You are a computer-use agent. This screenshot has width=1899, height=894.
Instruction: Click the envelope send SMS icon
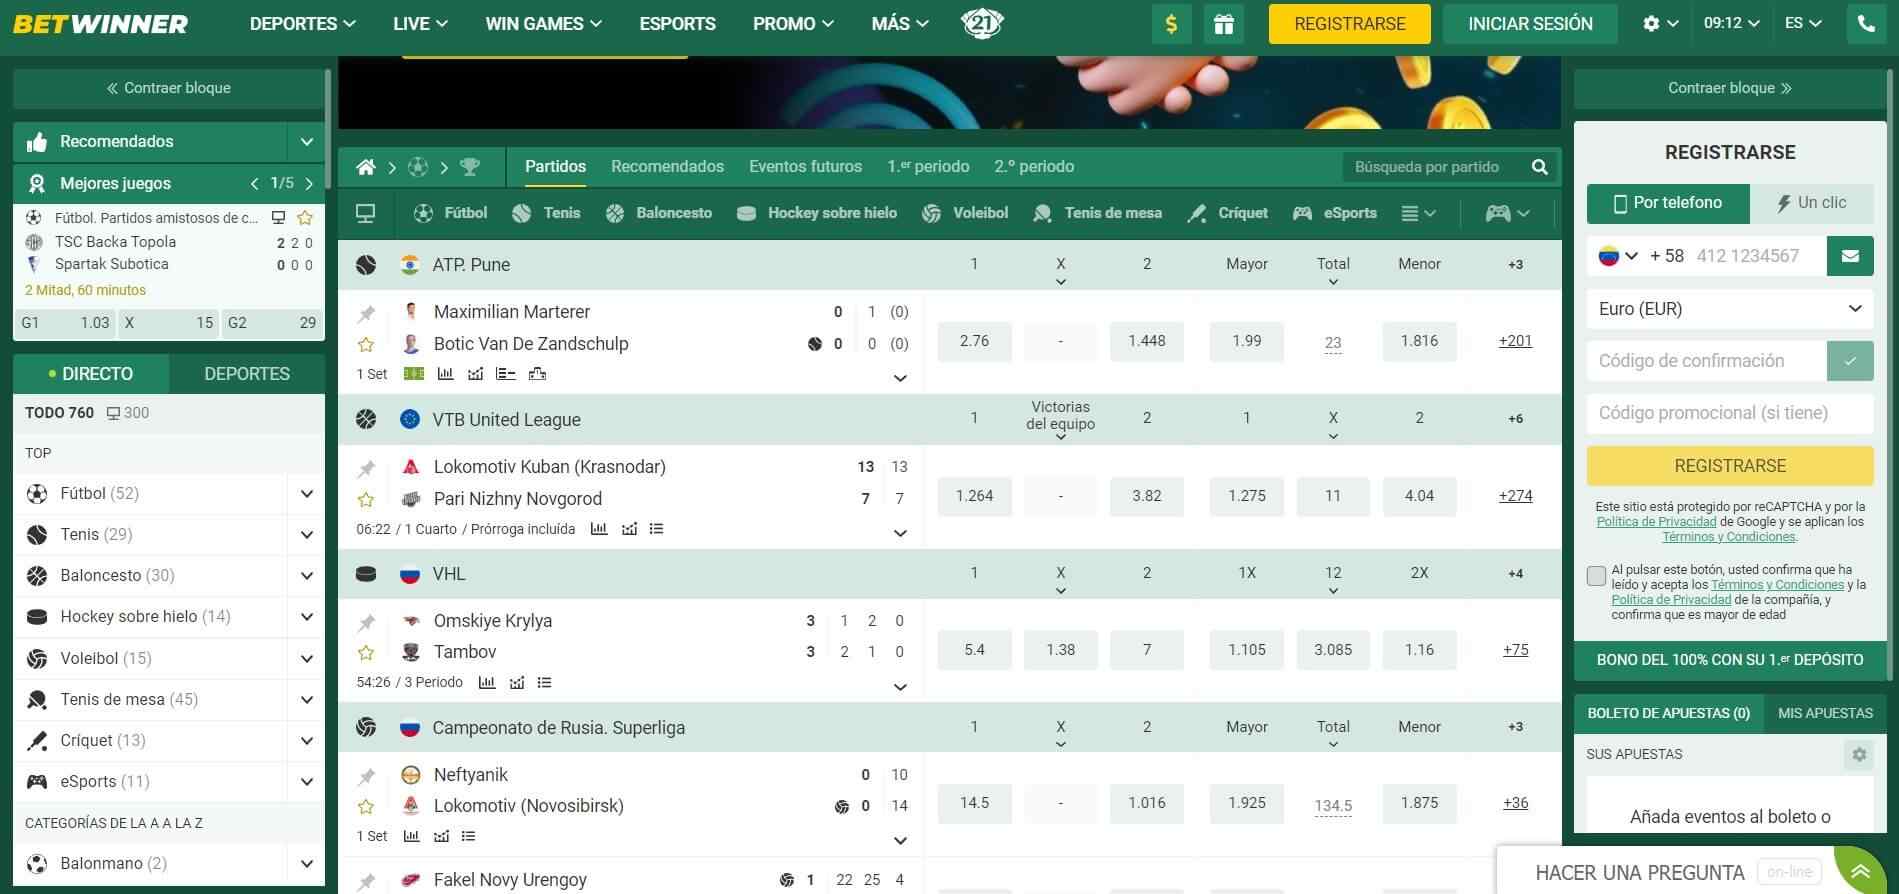(1850, 256)
